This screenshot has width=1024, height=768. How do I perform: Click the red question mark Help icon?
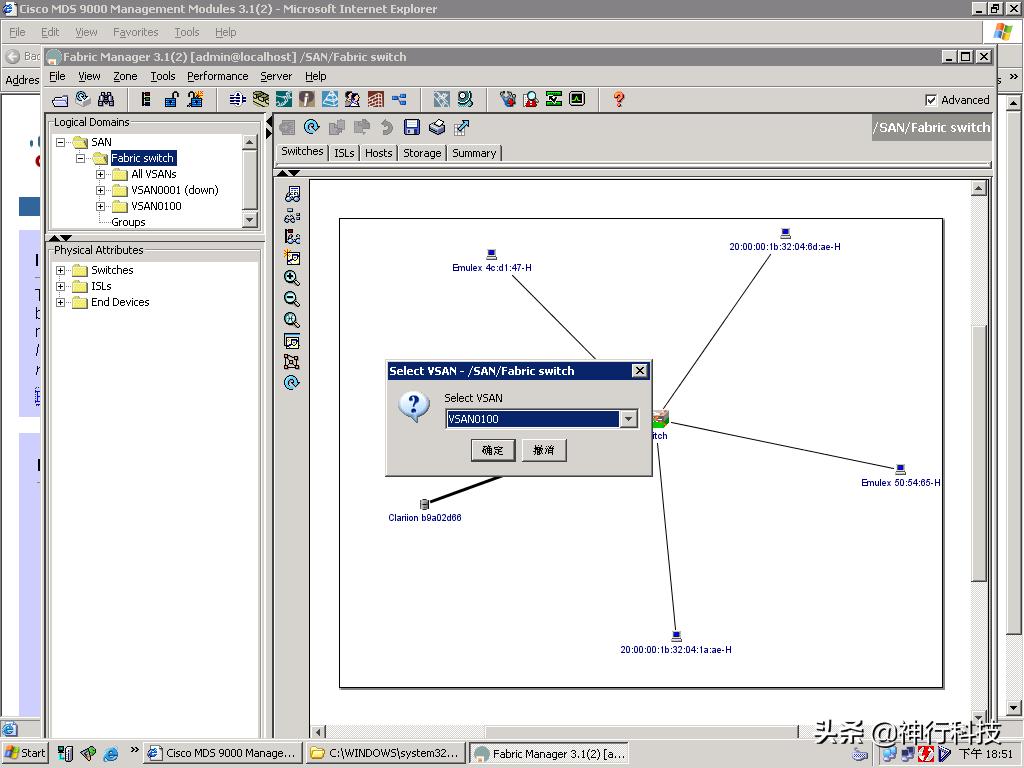pos(619,99)
